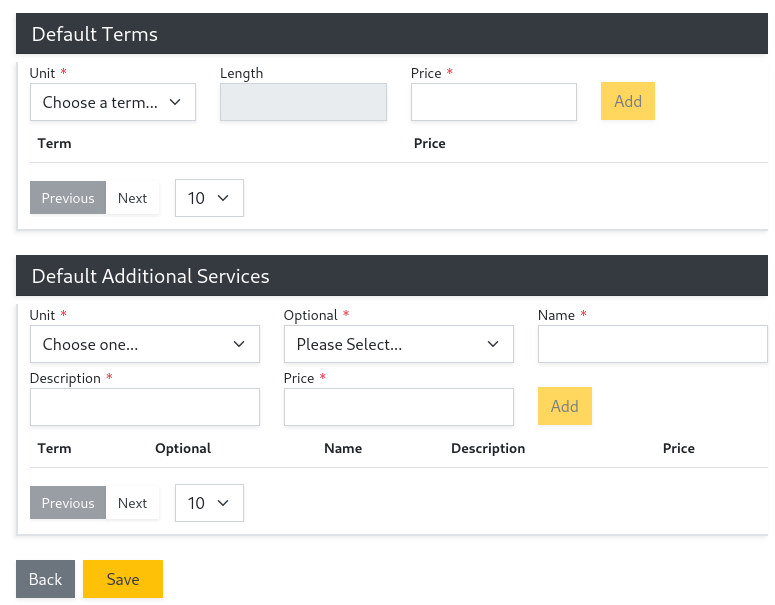Select the Description text input box
This screenshot has width=775, height=605.
pos(144,407)
